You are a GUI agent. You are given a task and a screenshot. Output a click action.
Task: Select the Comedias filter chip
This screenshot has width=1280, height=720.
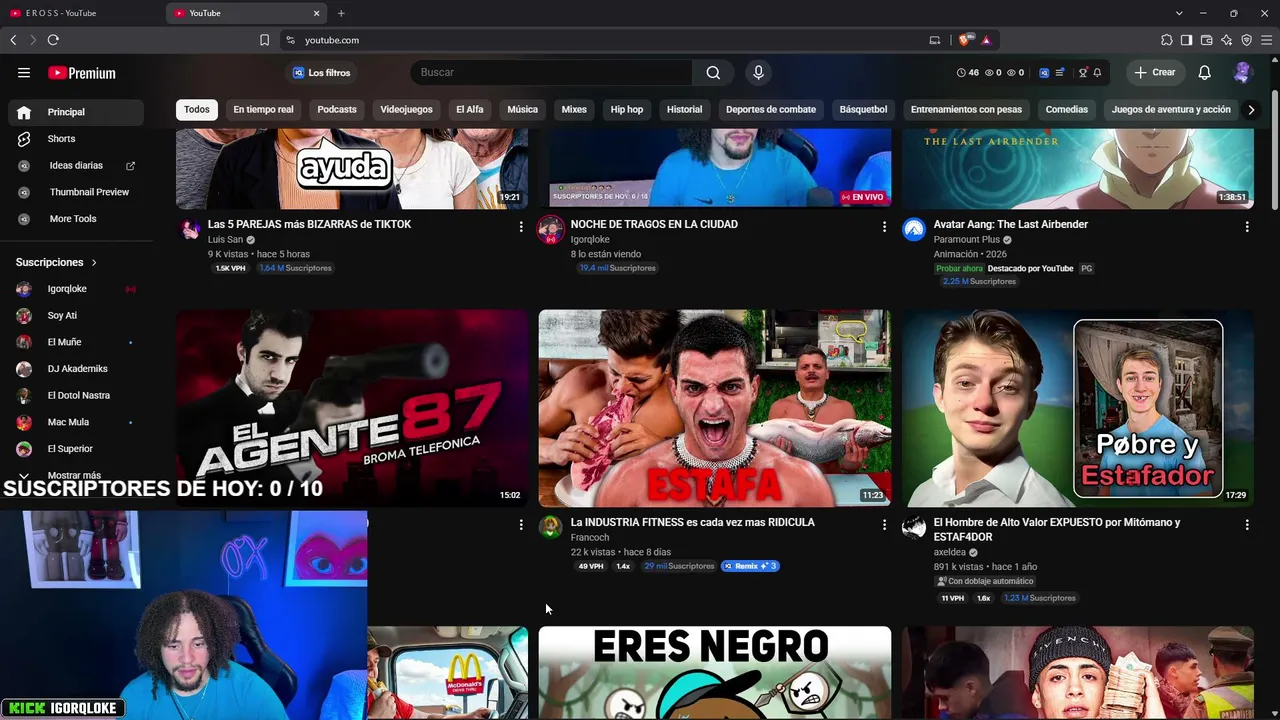(x=1066, y=110)
